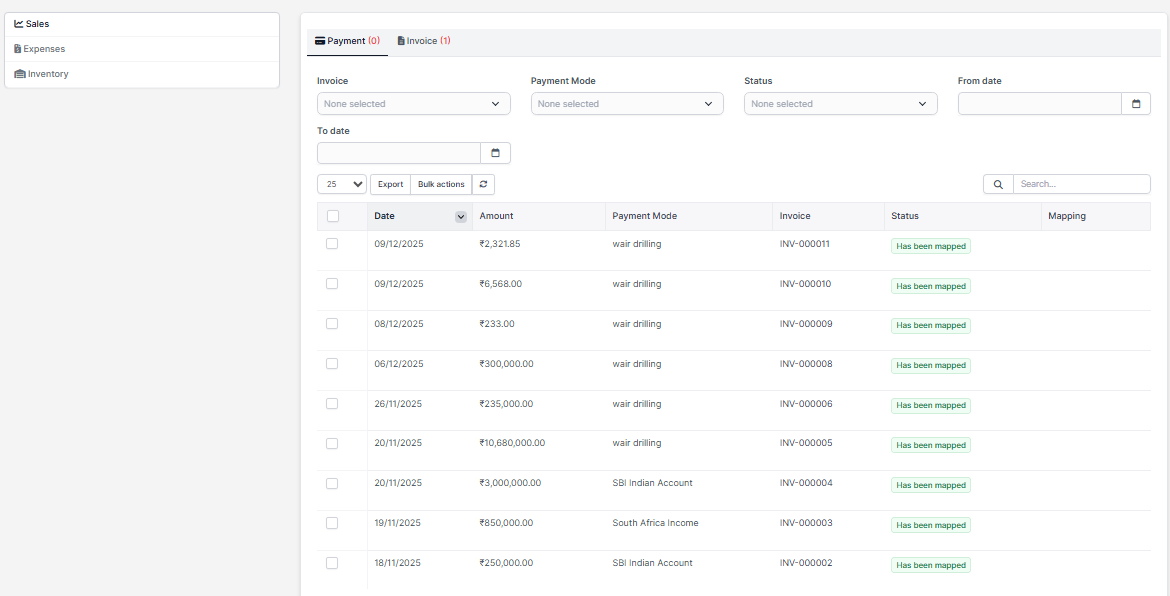Viewport: 1170px width, 596px height.
Task: Change the 25 rows-per-page selector
Action: pyautogui.click(x=343, y=184)
